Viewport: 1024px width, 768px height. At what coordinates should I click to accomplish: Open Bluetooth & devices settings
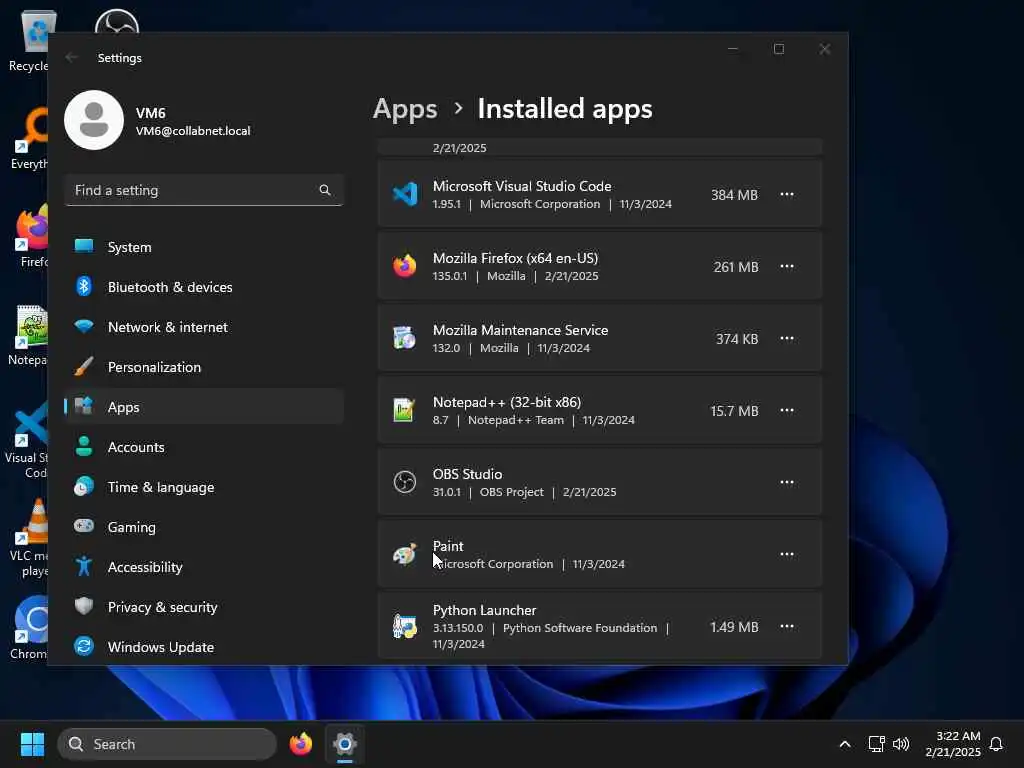point(204,287)
